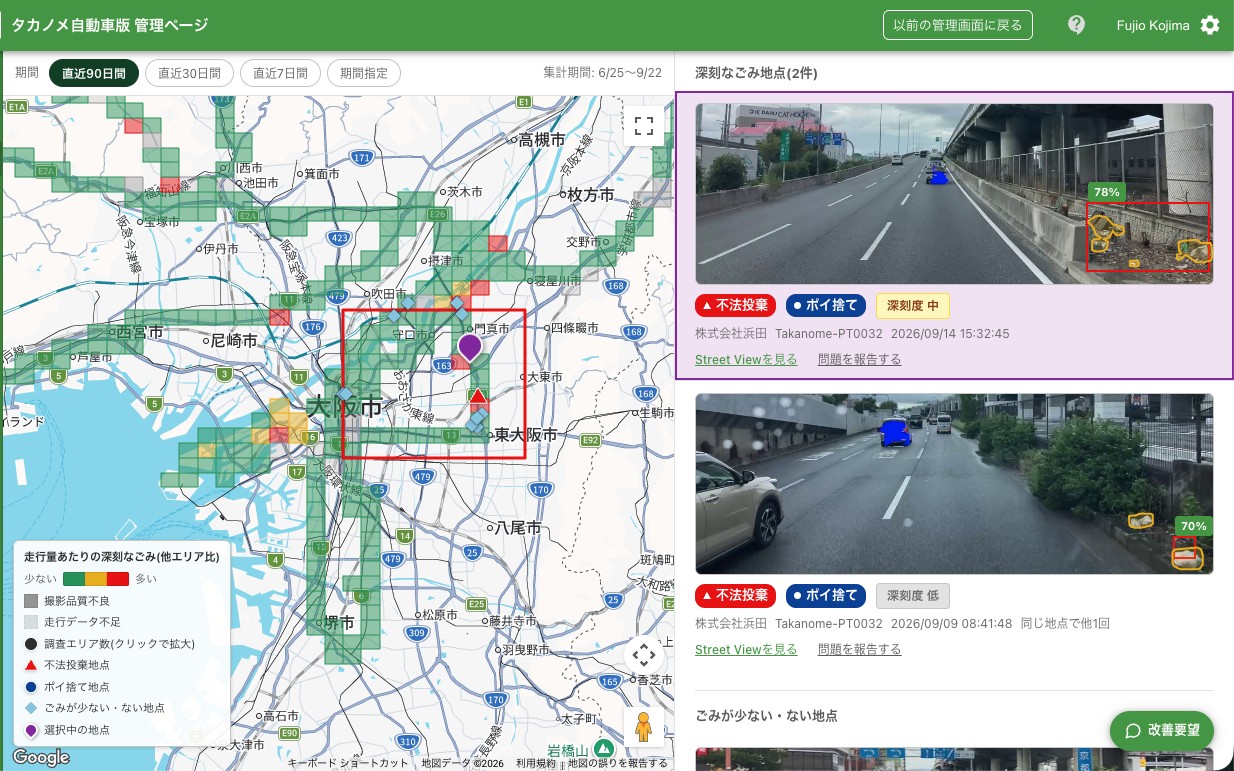Open the highway litter photo with 78% detection
The width and height of the screenshot is (1234, 771).
[x=954, y=194]
